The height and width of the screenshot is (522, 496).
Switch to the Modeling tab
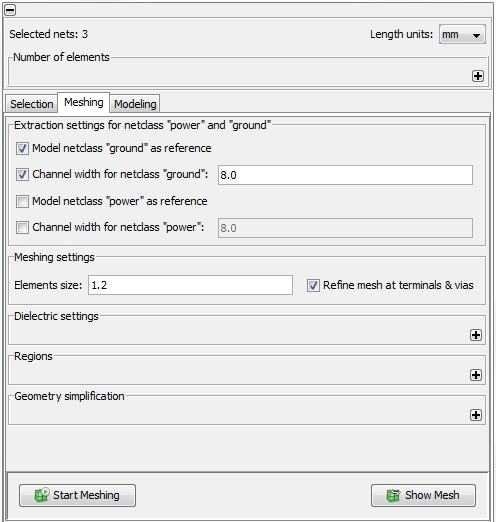pyautogui.click(x=135, y=104)
